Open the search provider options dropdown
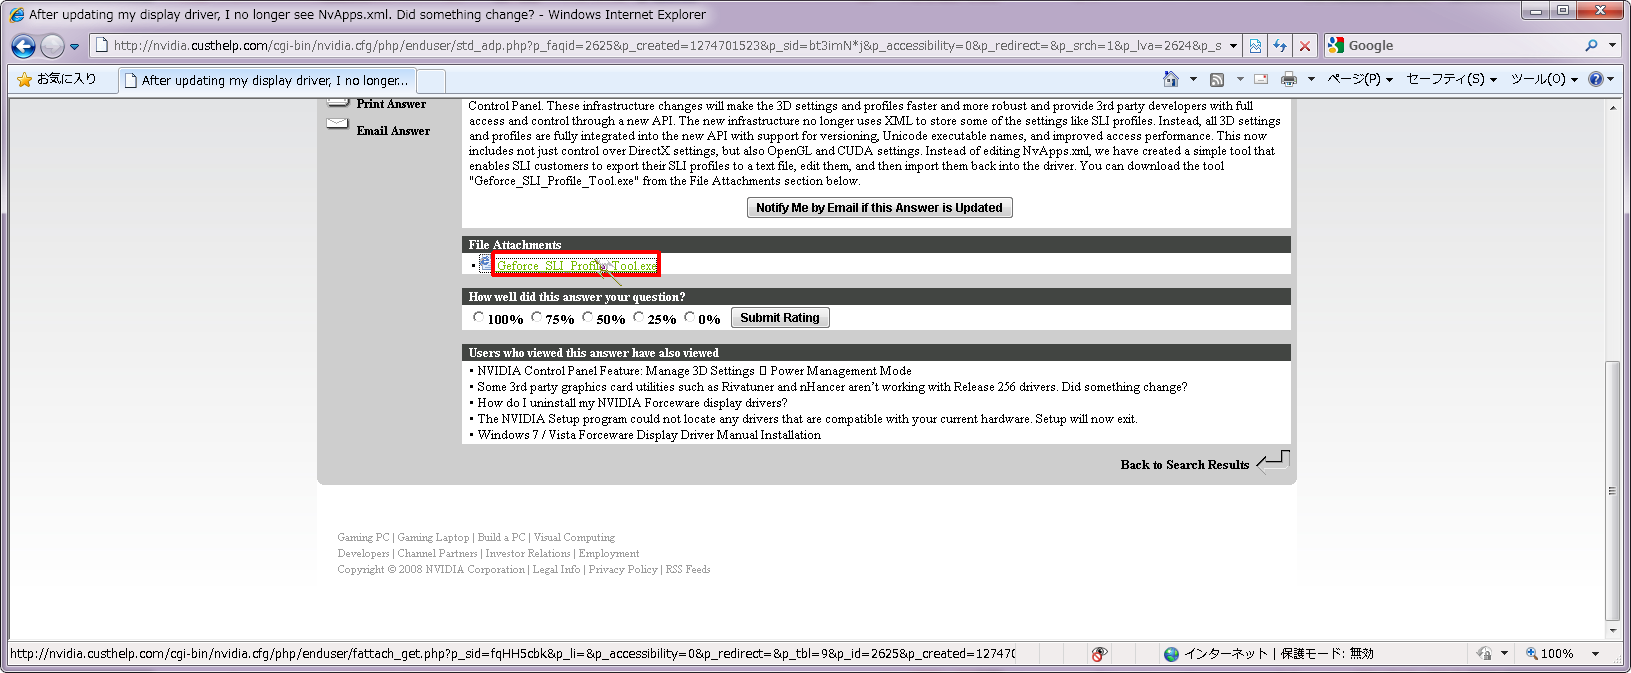The image size is (1631, 673). (1612, 45)
